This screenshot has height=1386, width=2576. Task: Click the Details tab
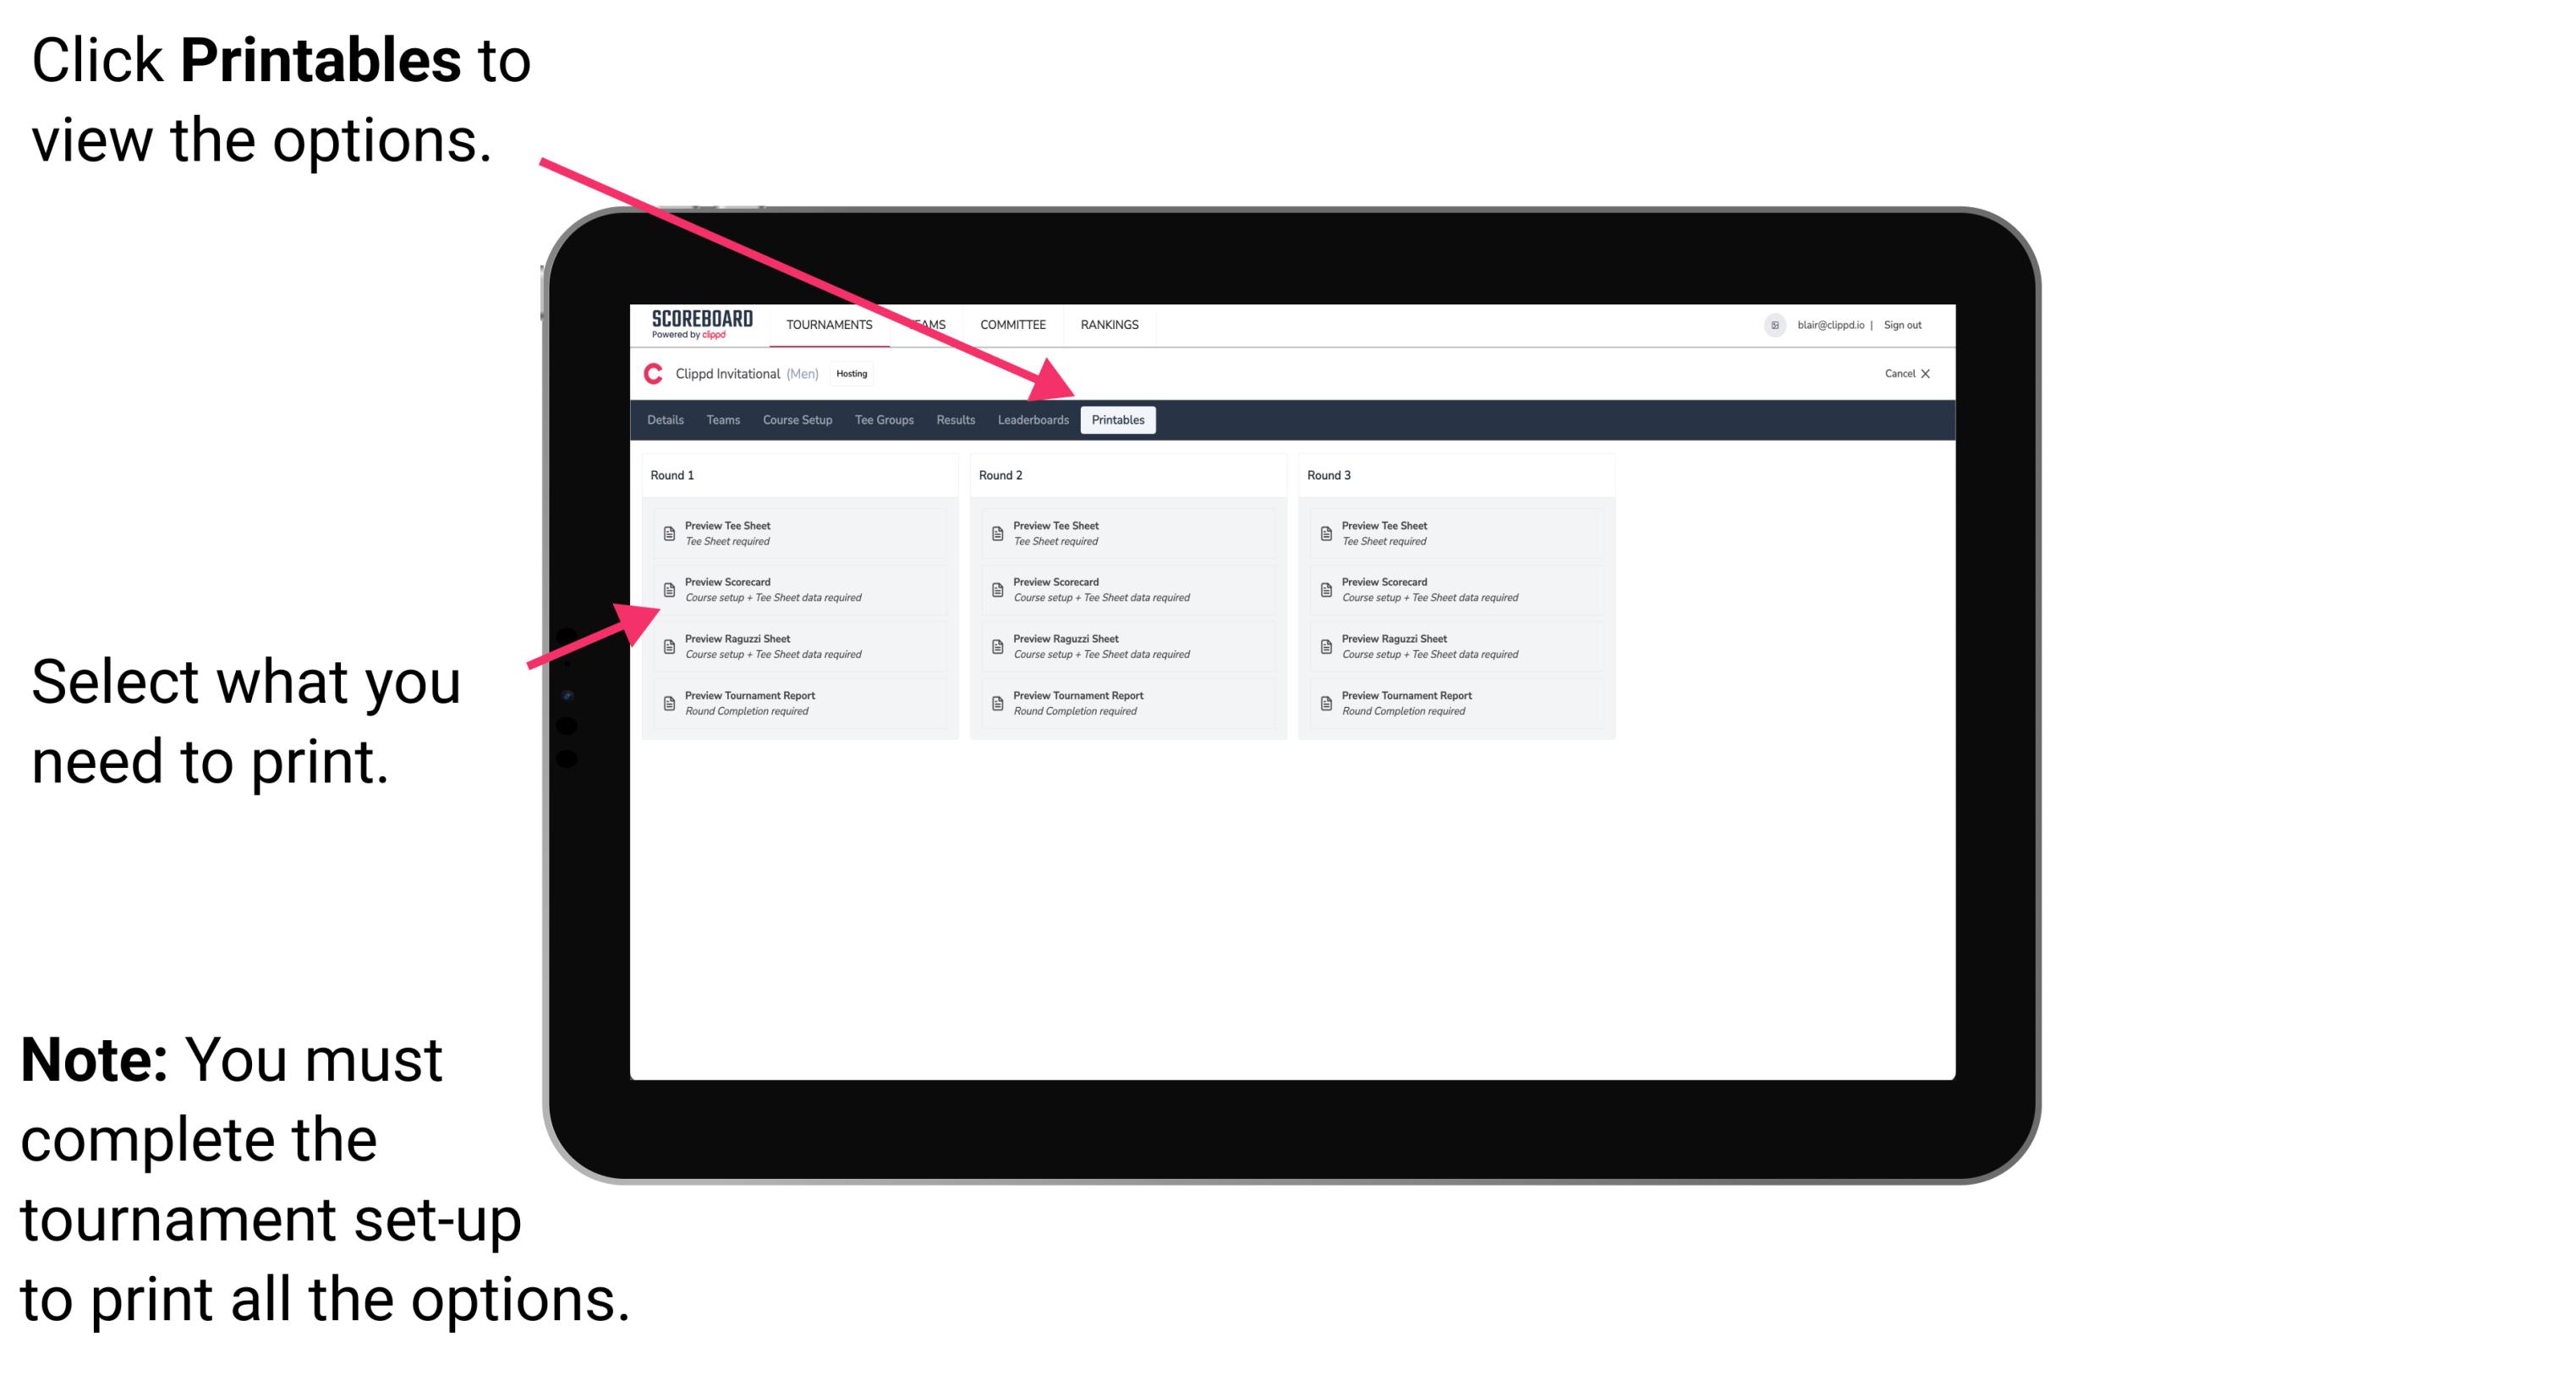tap(667, 420)
